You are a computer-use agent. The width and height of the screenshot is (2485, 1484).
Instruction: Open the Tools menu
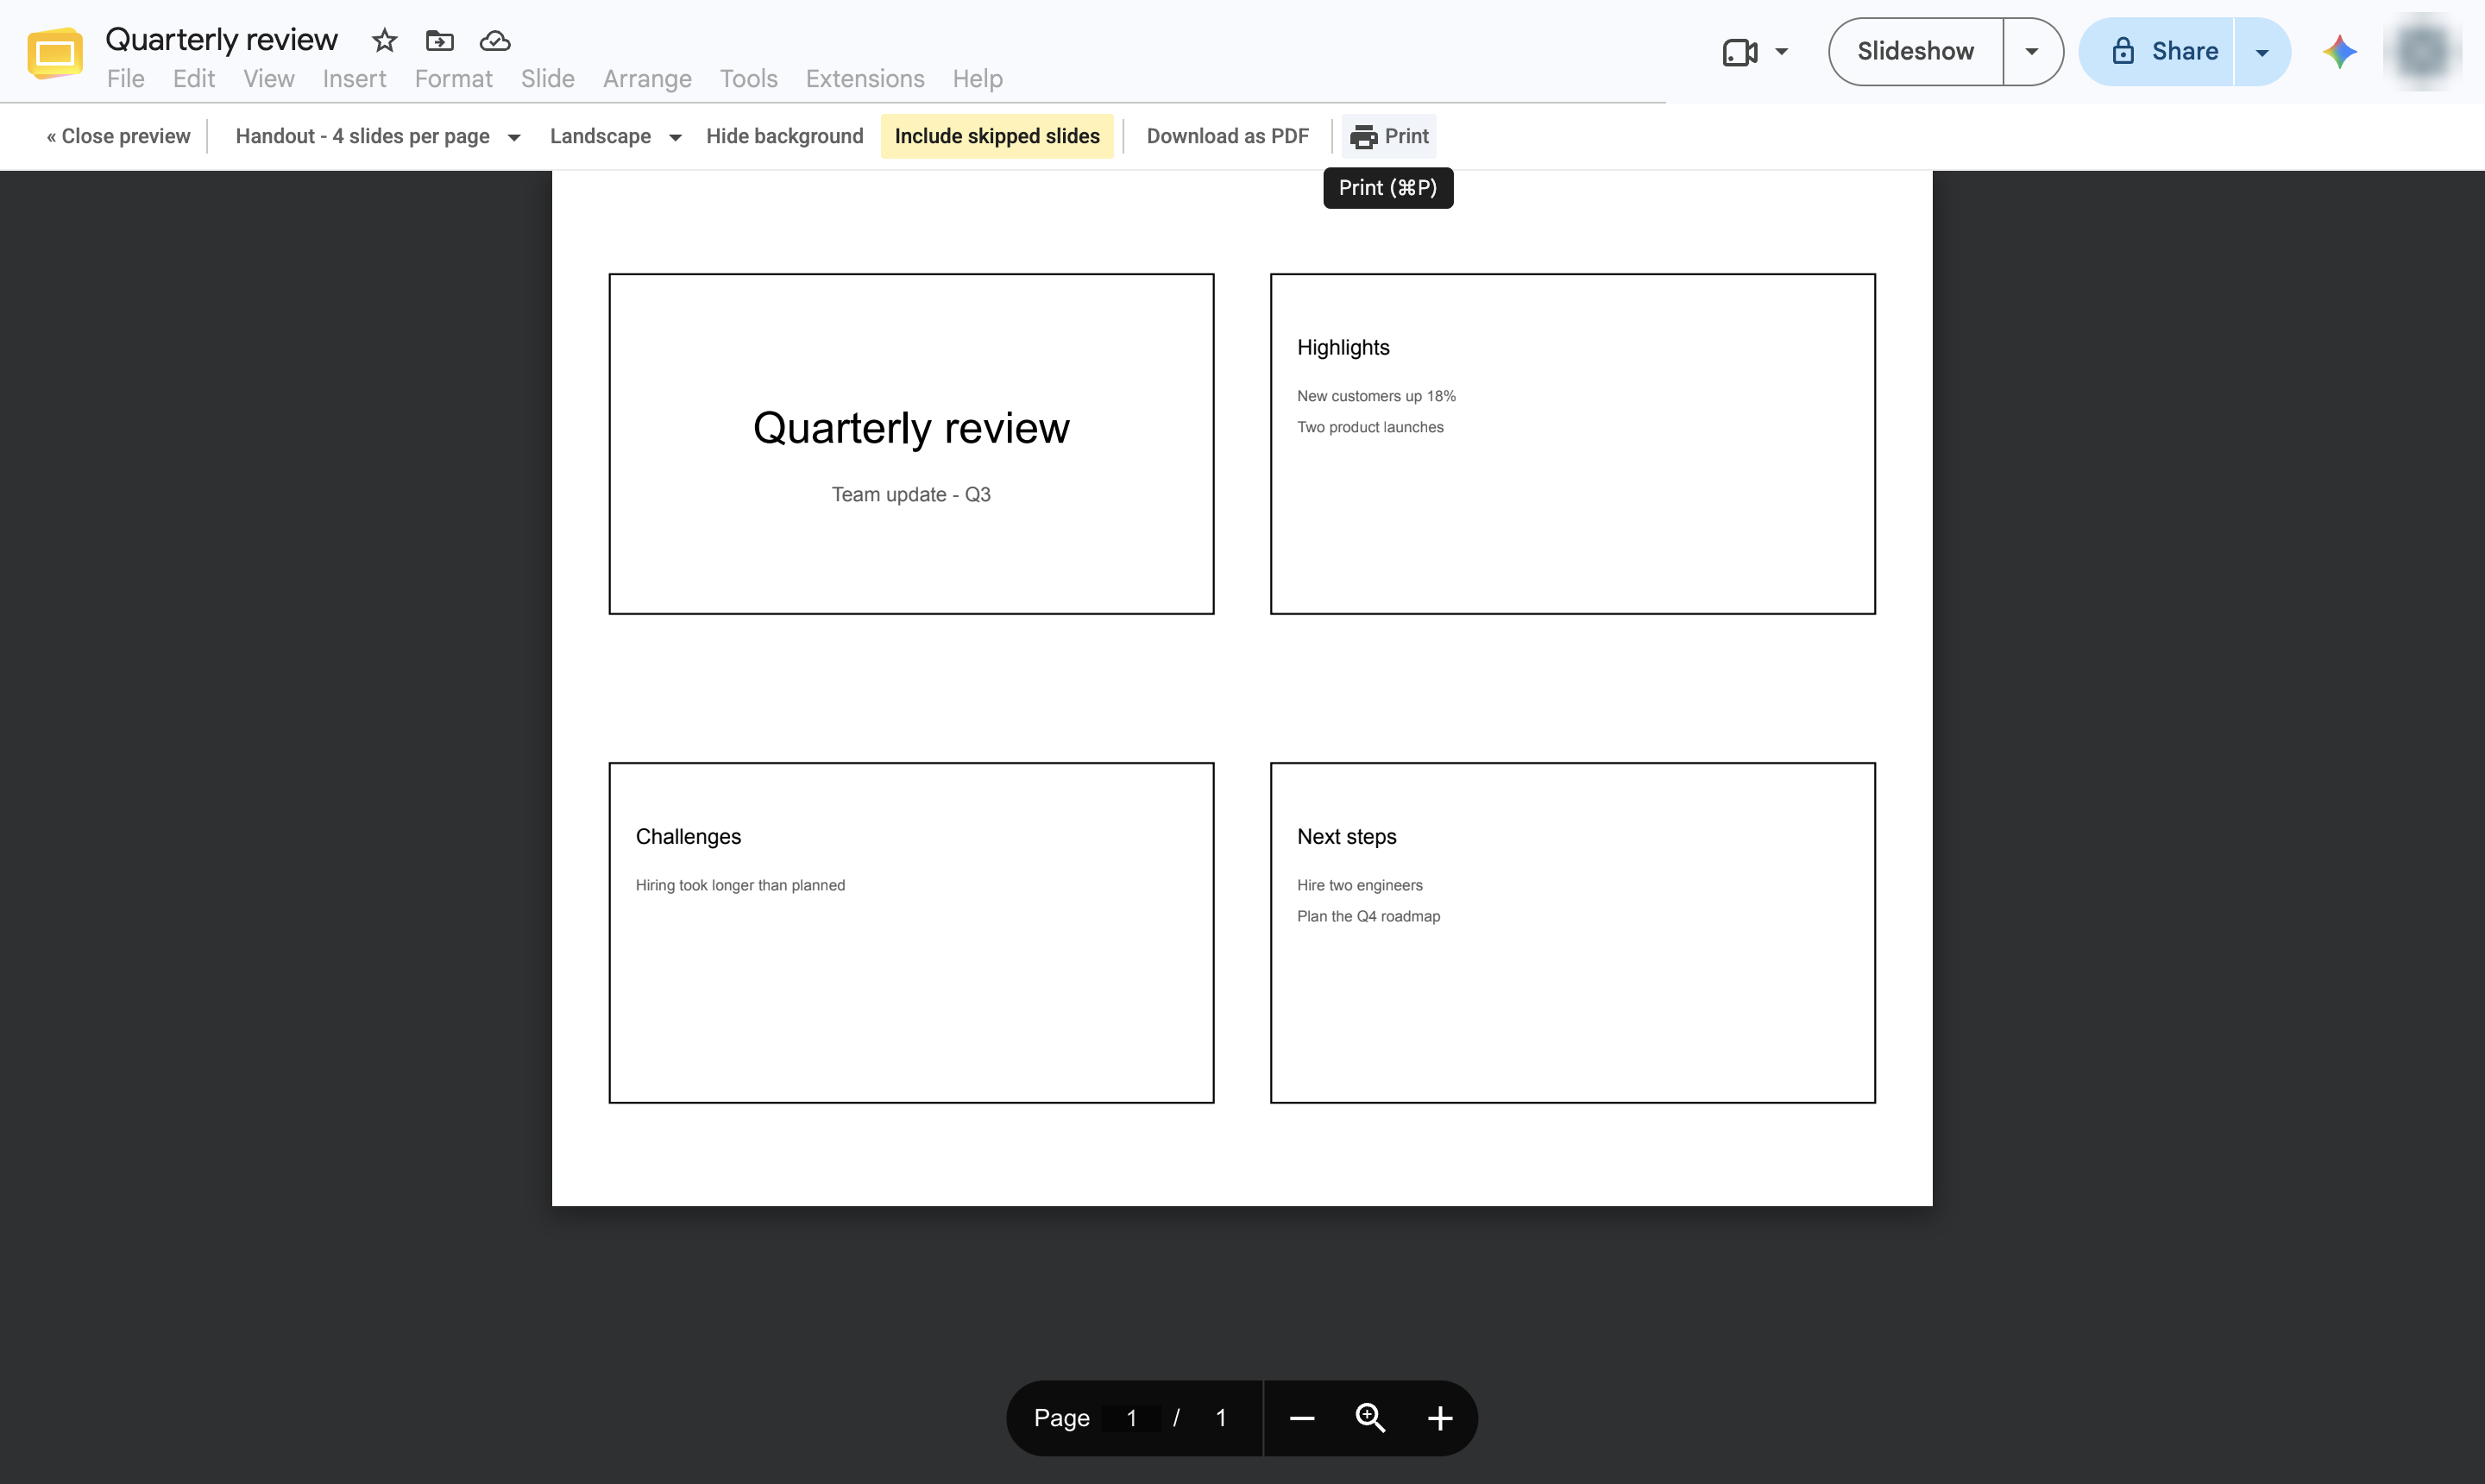pos(749,79)
